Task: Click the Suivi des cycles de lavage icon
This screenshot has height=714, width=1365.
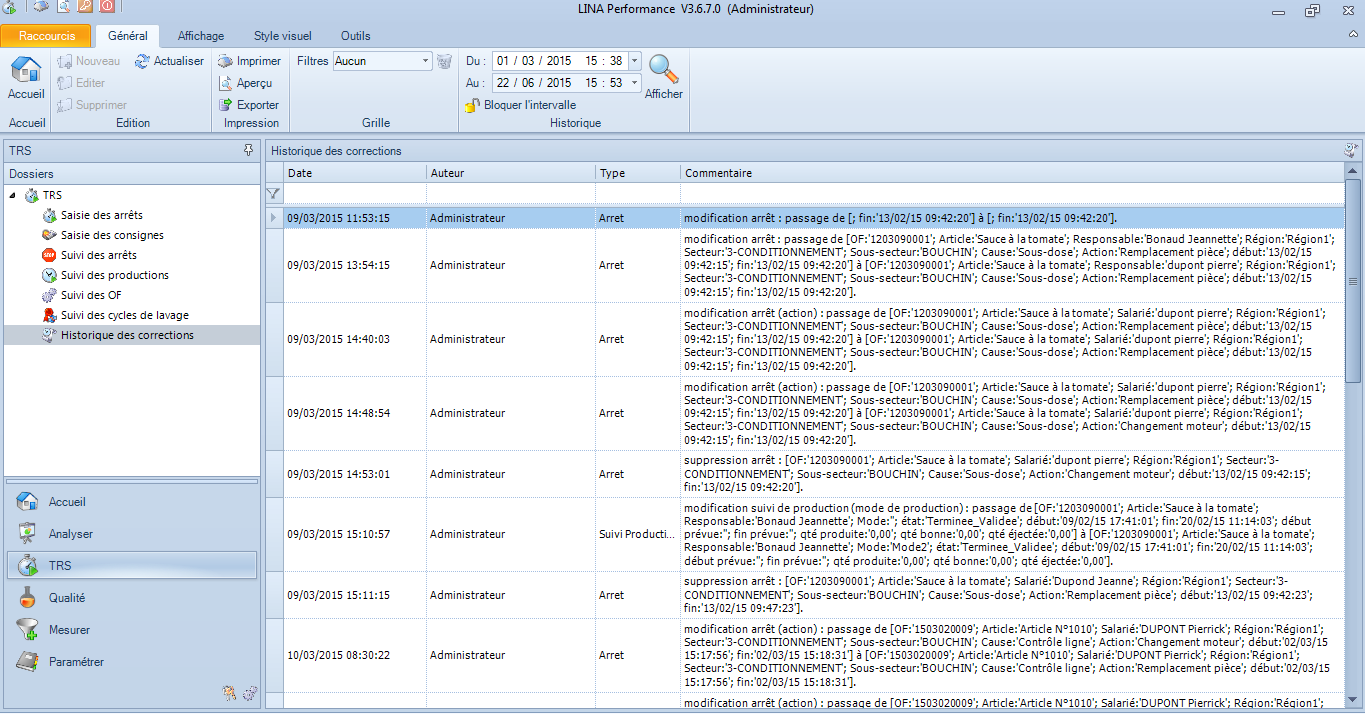Action: point(50,315)
